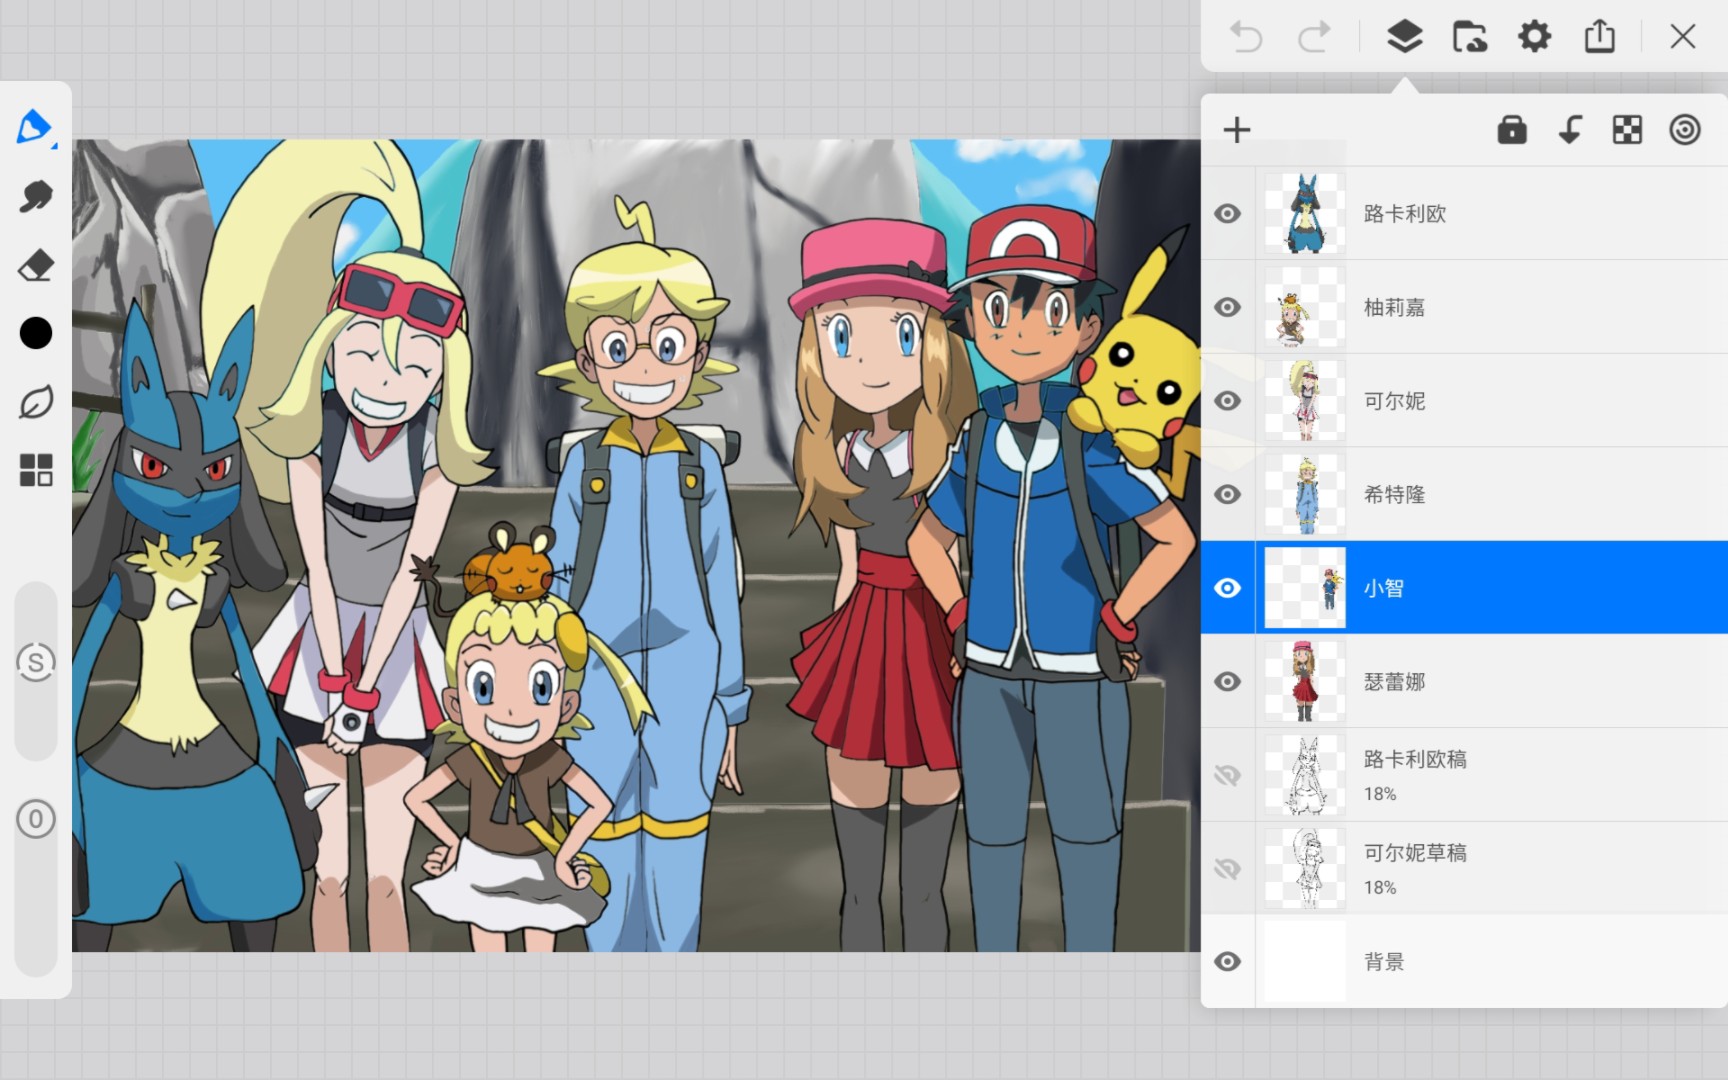Image resolution: width=1728 pixels, height=1080 pixels.
Task: Show the hidden 可尔妮草稿 layer
Action: coord(1228,869)
